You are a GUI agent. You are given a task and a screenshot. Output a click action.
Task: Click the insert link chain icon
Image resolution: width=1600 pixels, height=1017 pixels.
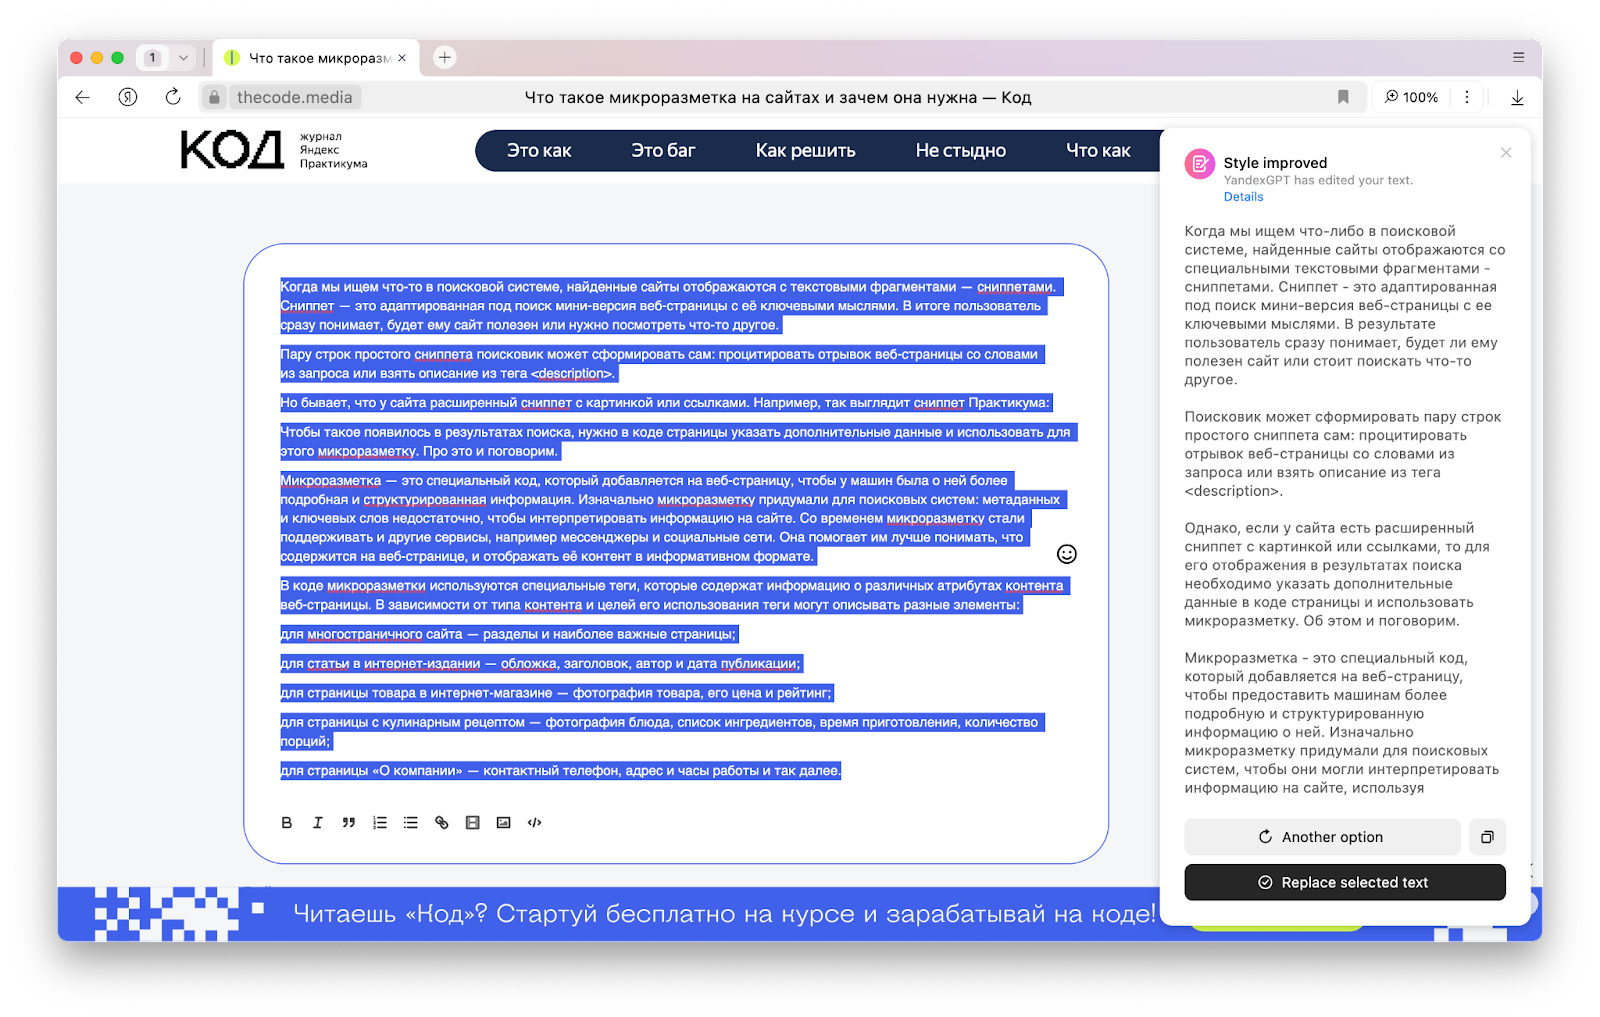pos(442,823)
